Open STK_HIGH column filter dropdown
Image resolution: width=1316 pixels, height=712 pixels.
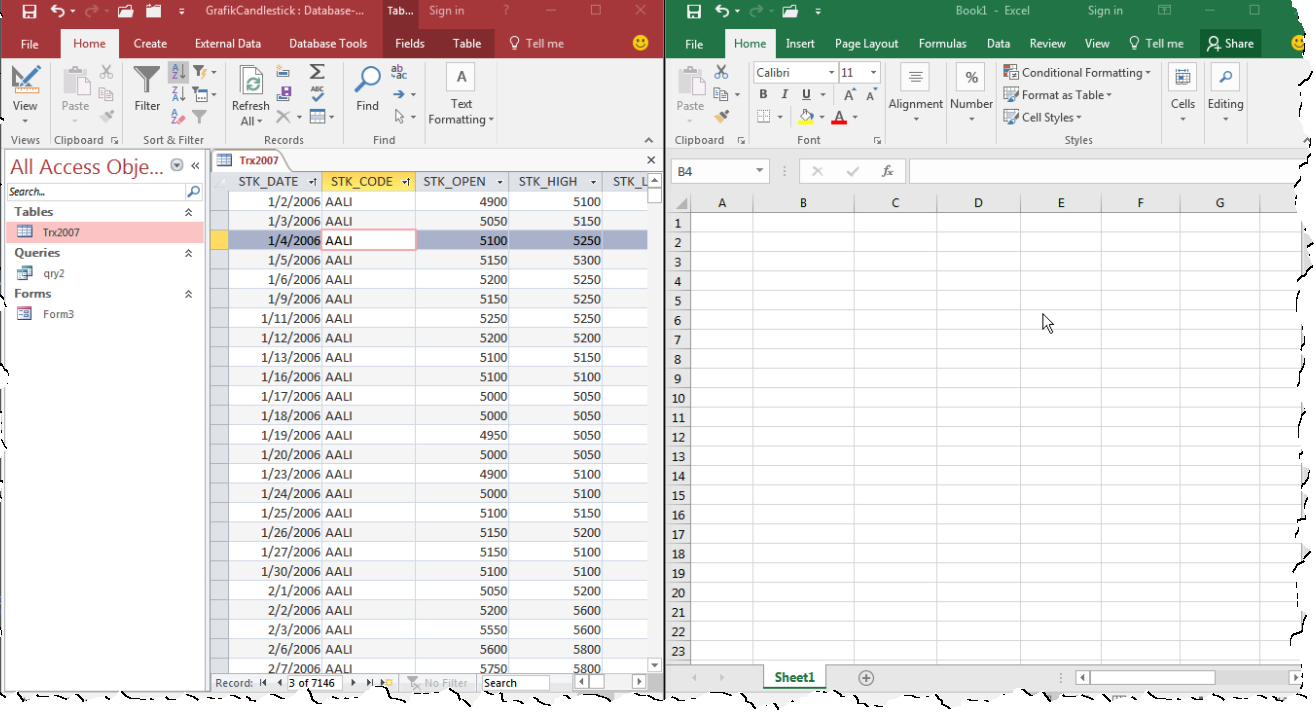tap(594, 182)
